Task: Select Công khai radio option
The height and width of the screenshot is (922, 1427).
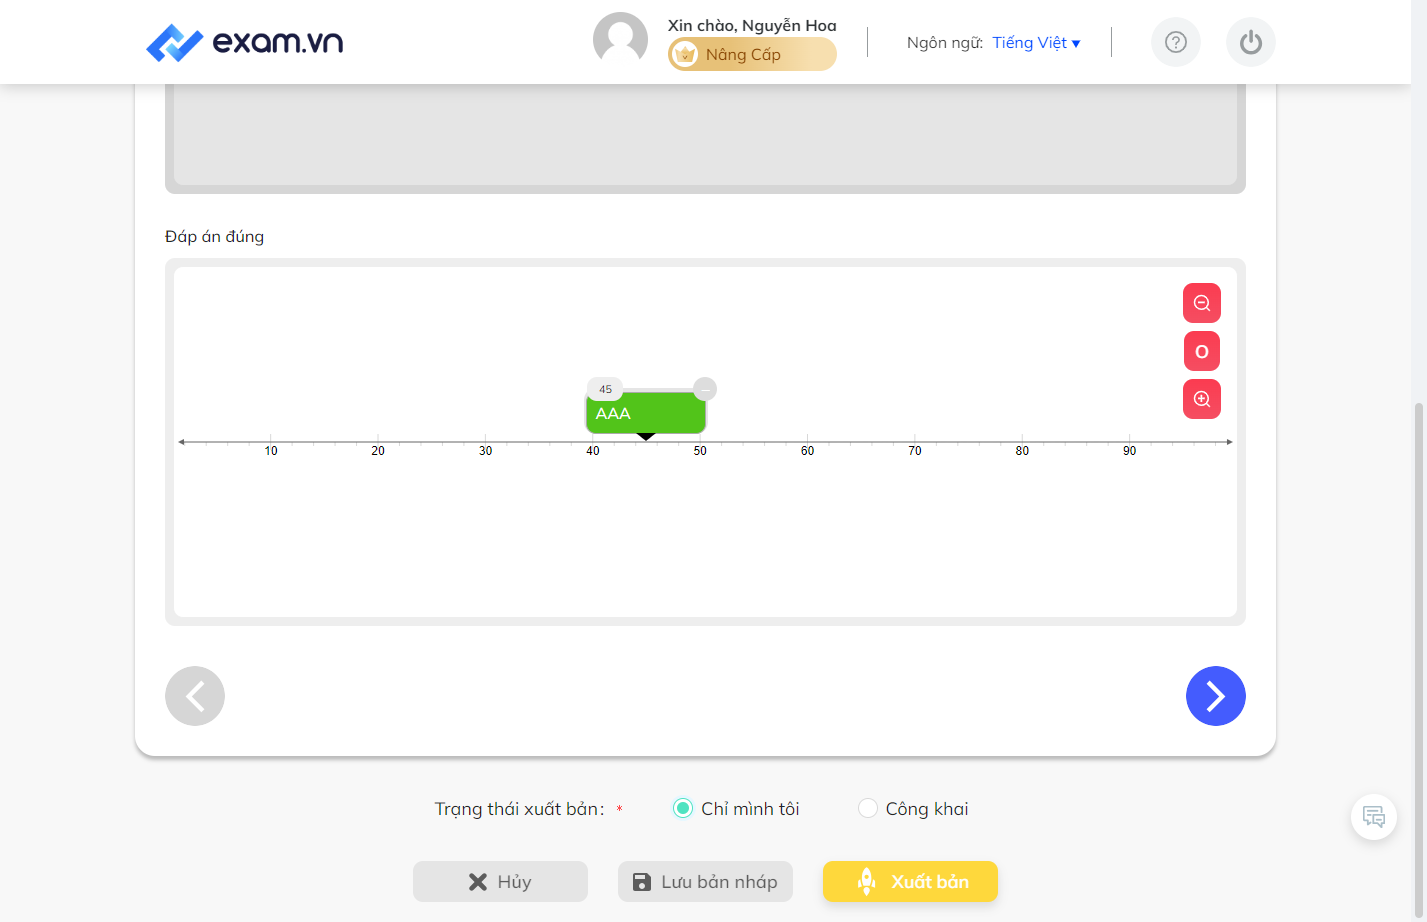Action: pyautogui.click(x=868, y=808)
